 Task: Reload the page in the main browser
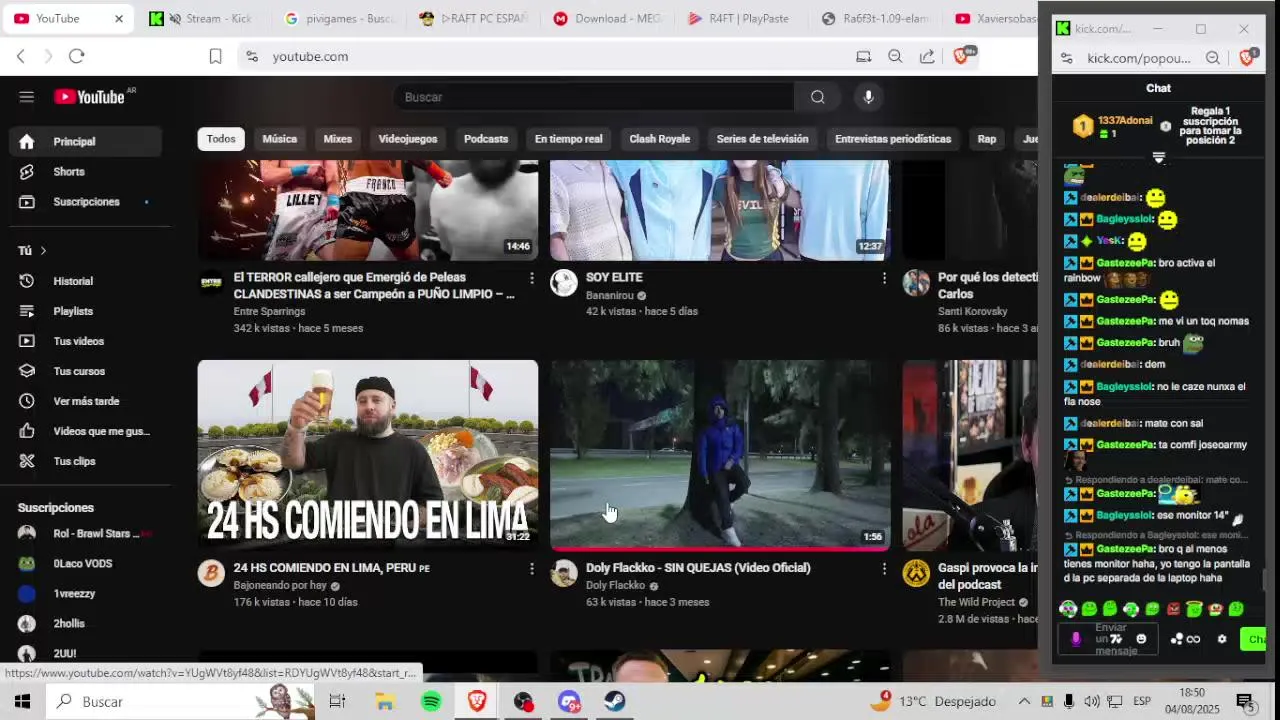[77, 57]
